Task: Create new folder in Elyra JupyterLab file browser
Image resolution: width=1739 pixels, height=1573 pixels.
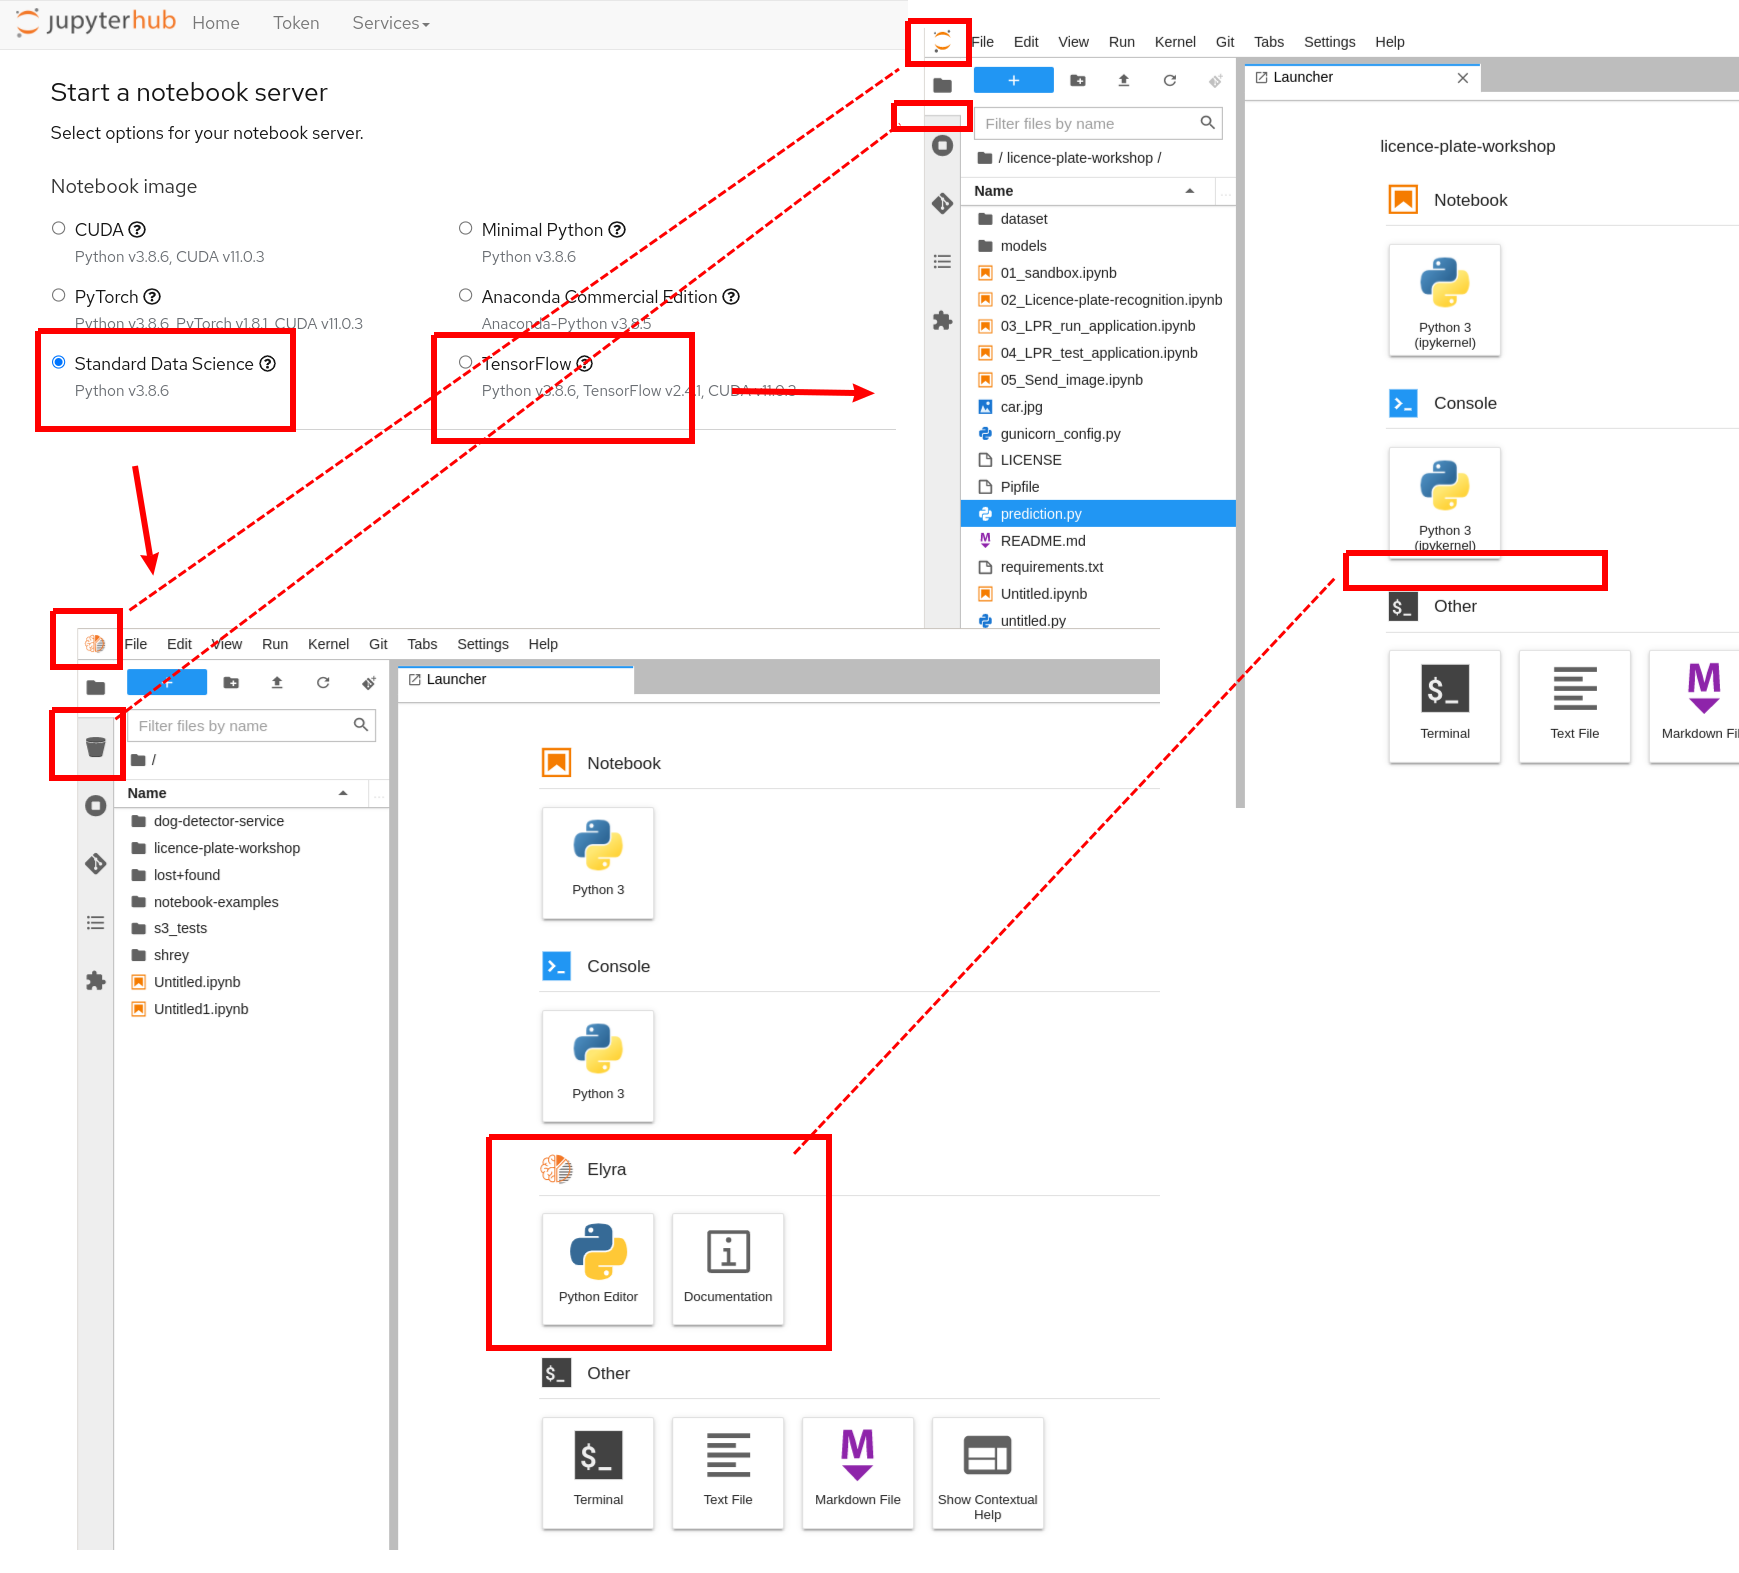Action: tap(231, 683)
